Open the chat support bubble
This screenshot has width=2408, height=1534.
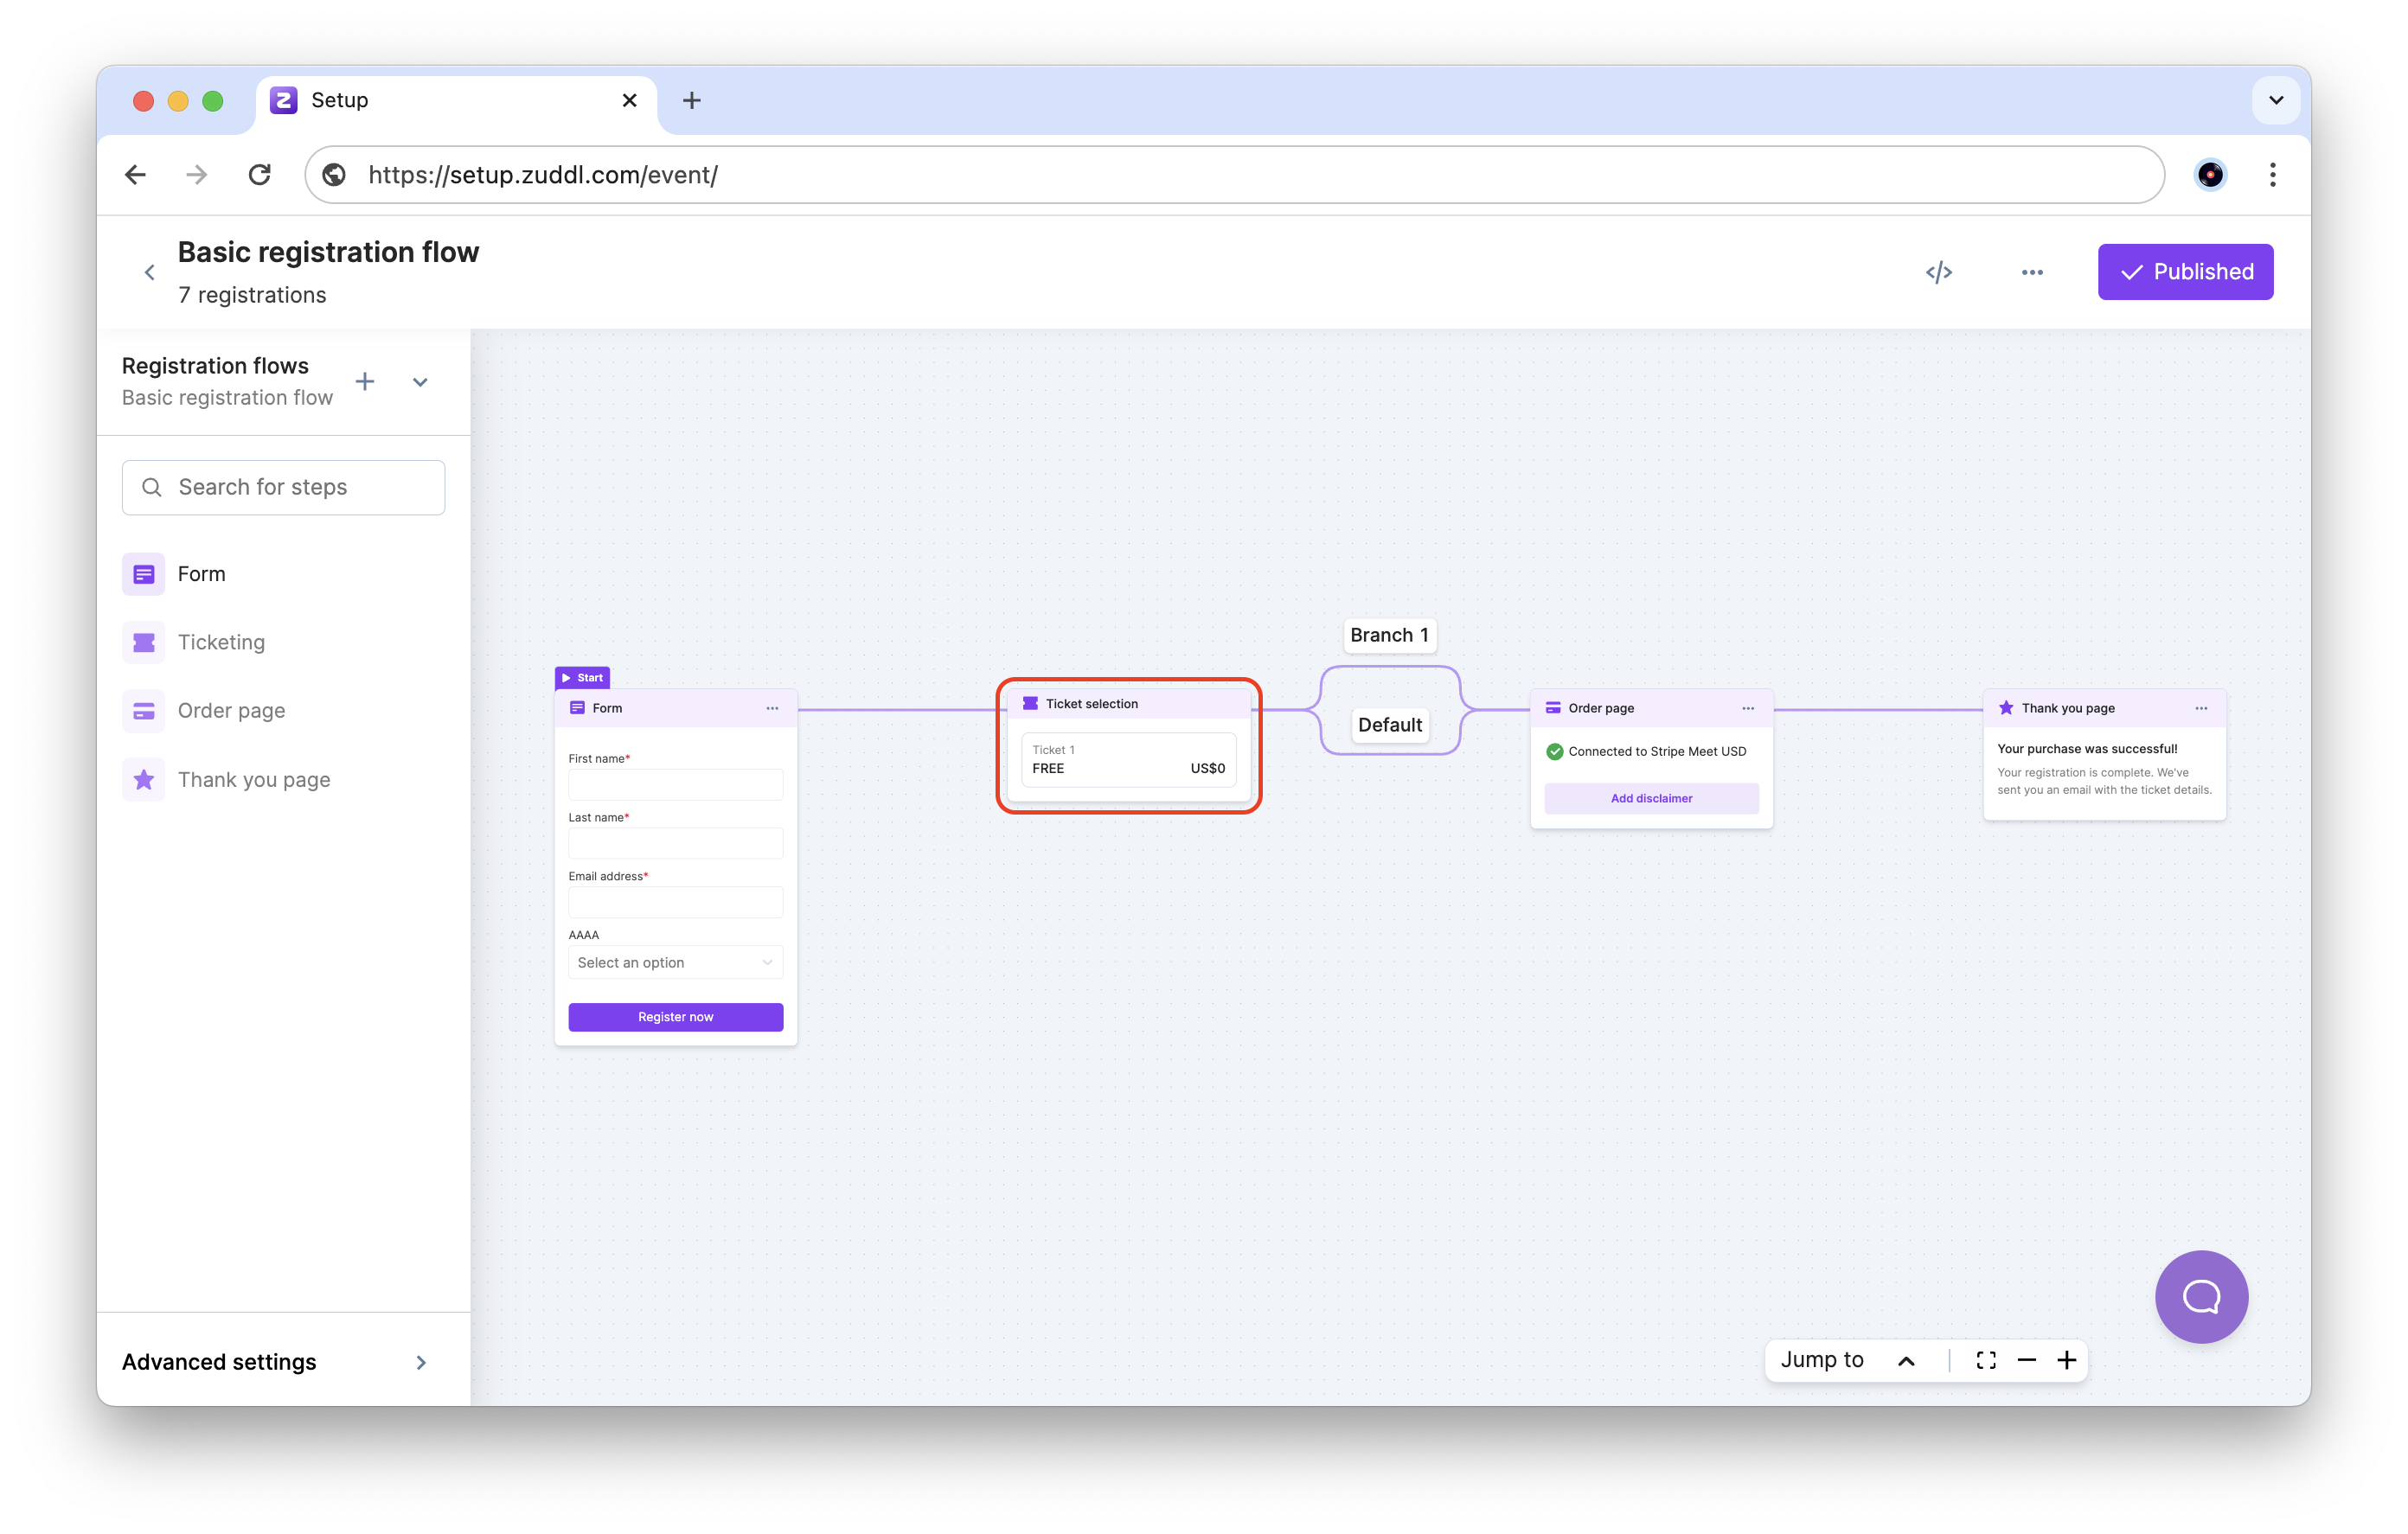tap(2200, 1296)
